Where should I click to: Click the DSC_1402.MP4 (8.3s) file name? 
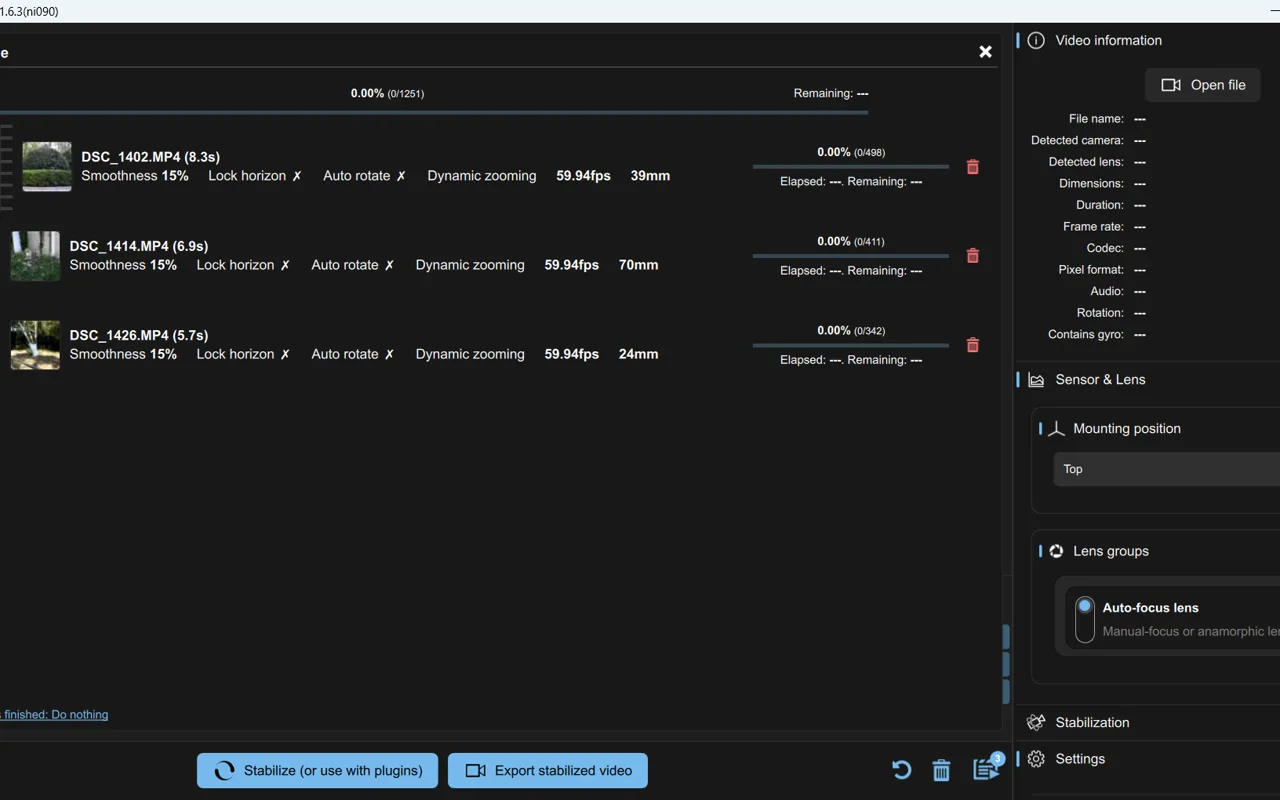tap(150, 157)
